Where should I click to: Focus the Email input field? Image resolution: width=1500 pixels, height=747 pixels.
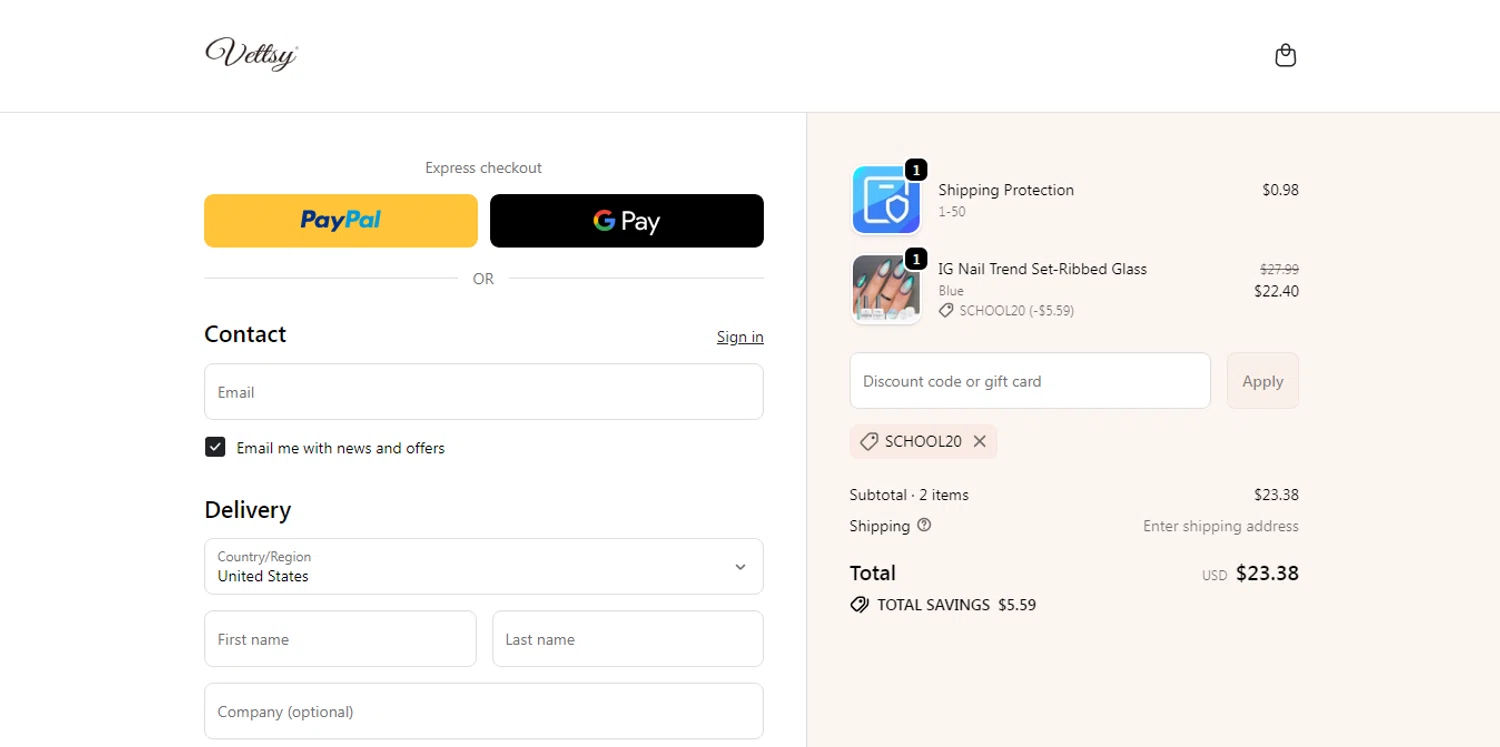point(484,392)
